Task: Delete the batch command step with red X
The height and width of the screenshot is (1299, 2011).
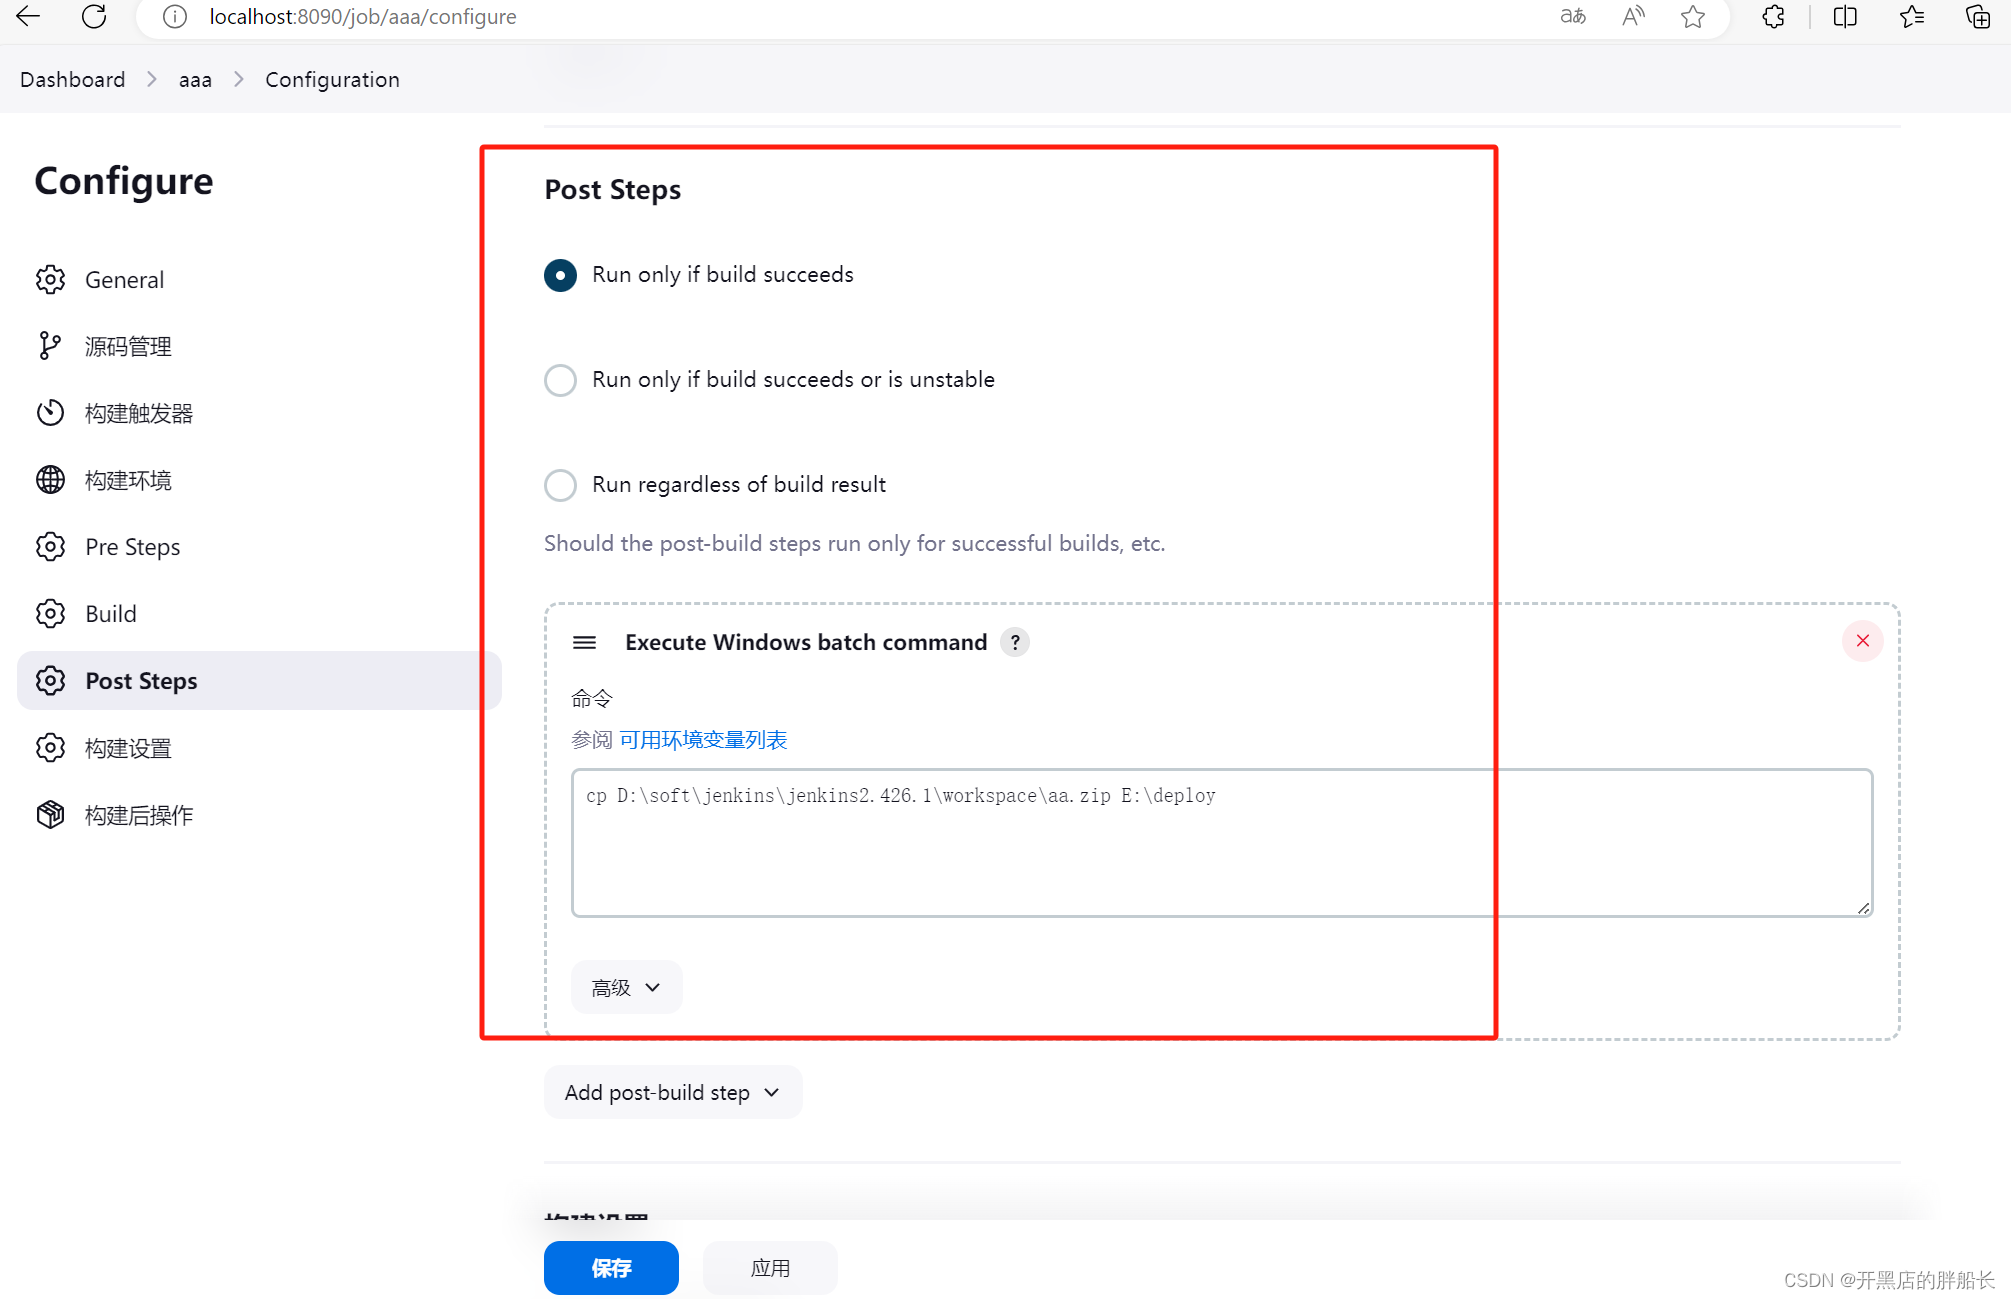Action: [x=1863, y=641]
